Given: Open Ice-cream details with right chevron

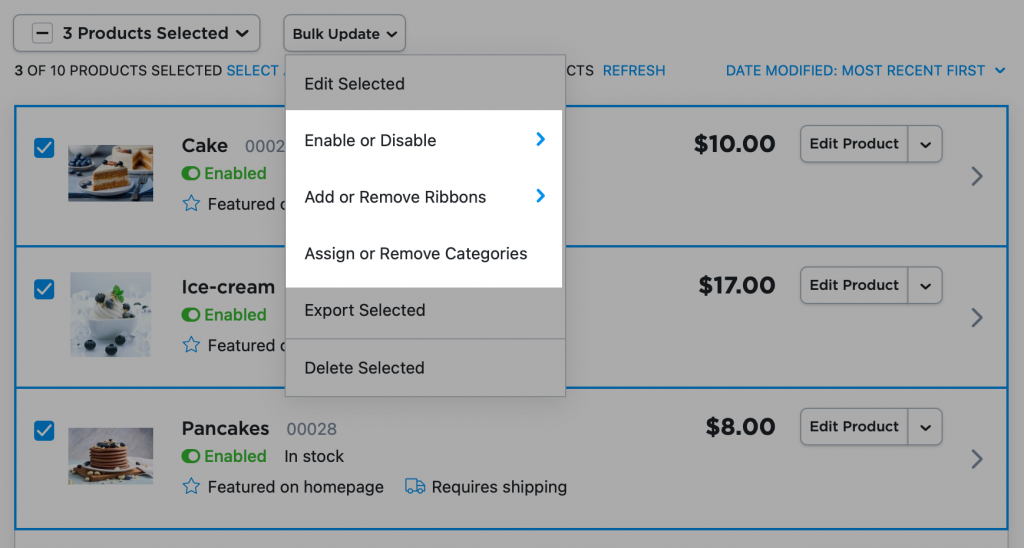Looking at the screenshot, I should click(977, 317).
